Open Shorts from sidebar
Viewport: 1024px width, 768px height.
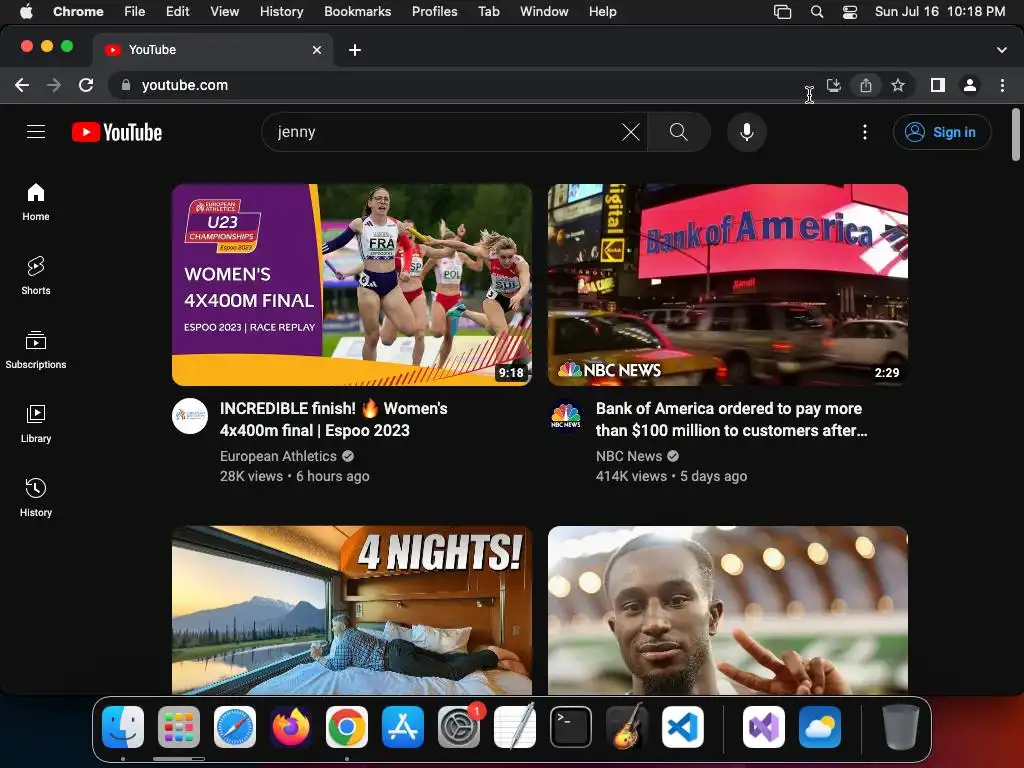pos(36,276)
